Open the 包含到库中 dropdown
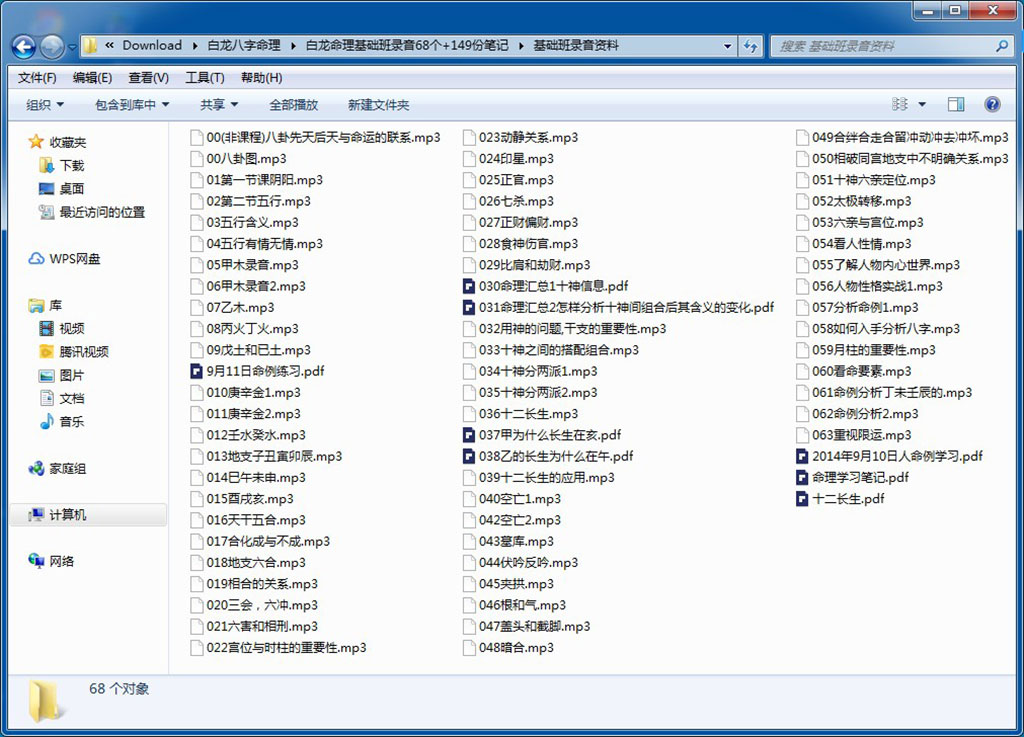Image resolution: width=1024 pixels, height=737 pixels. tap(132, 104)
